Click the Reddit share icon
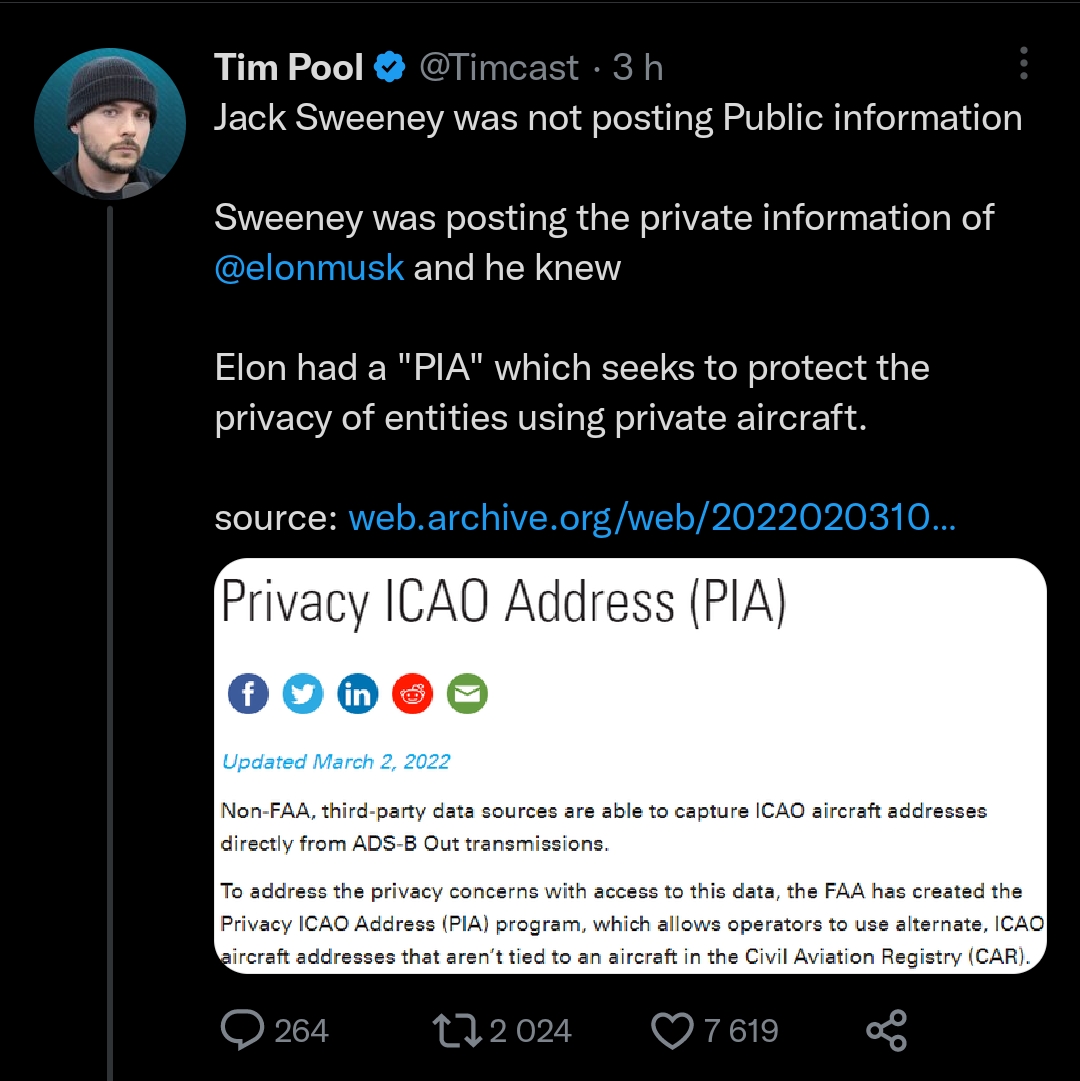This screenshot has height=1081, width=1080. 412,693
